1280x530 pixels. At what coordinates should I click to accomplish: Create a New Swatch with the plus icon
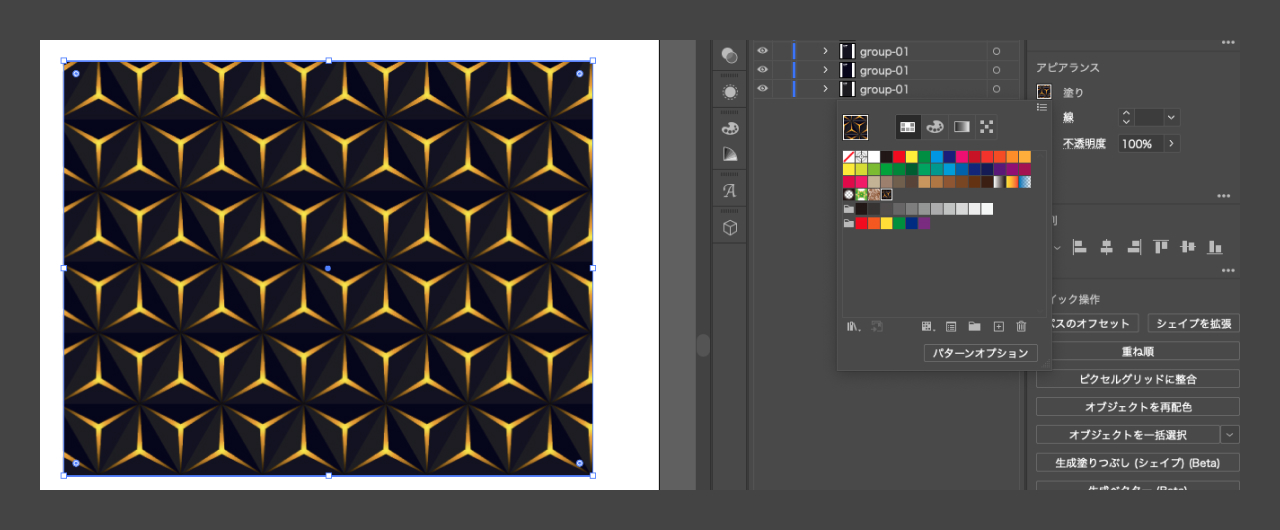(x=998, y=326)
